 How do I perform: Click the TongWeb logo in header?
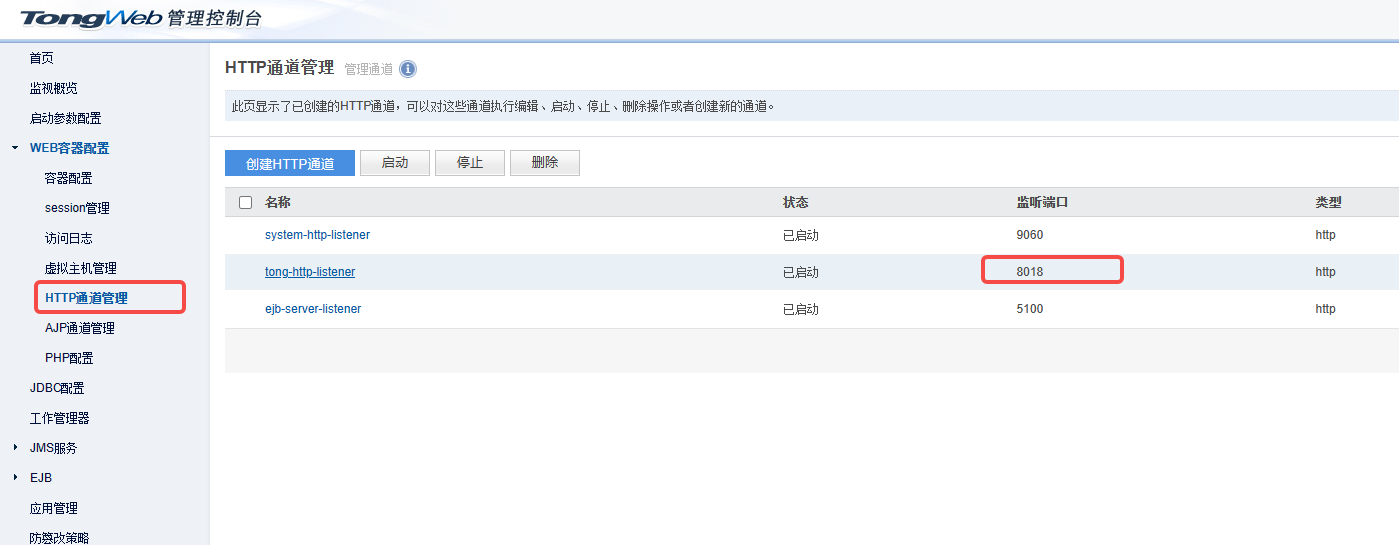pyautogui.click(x=140, y=19)
